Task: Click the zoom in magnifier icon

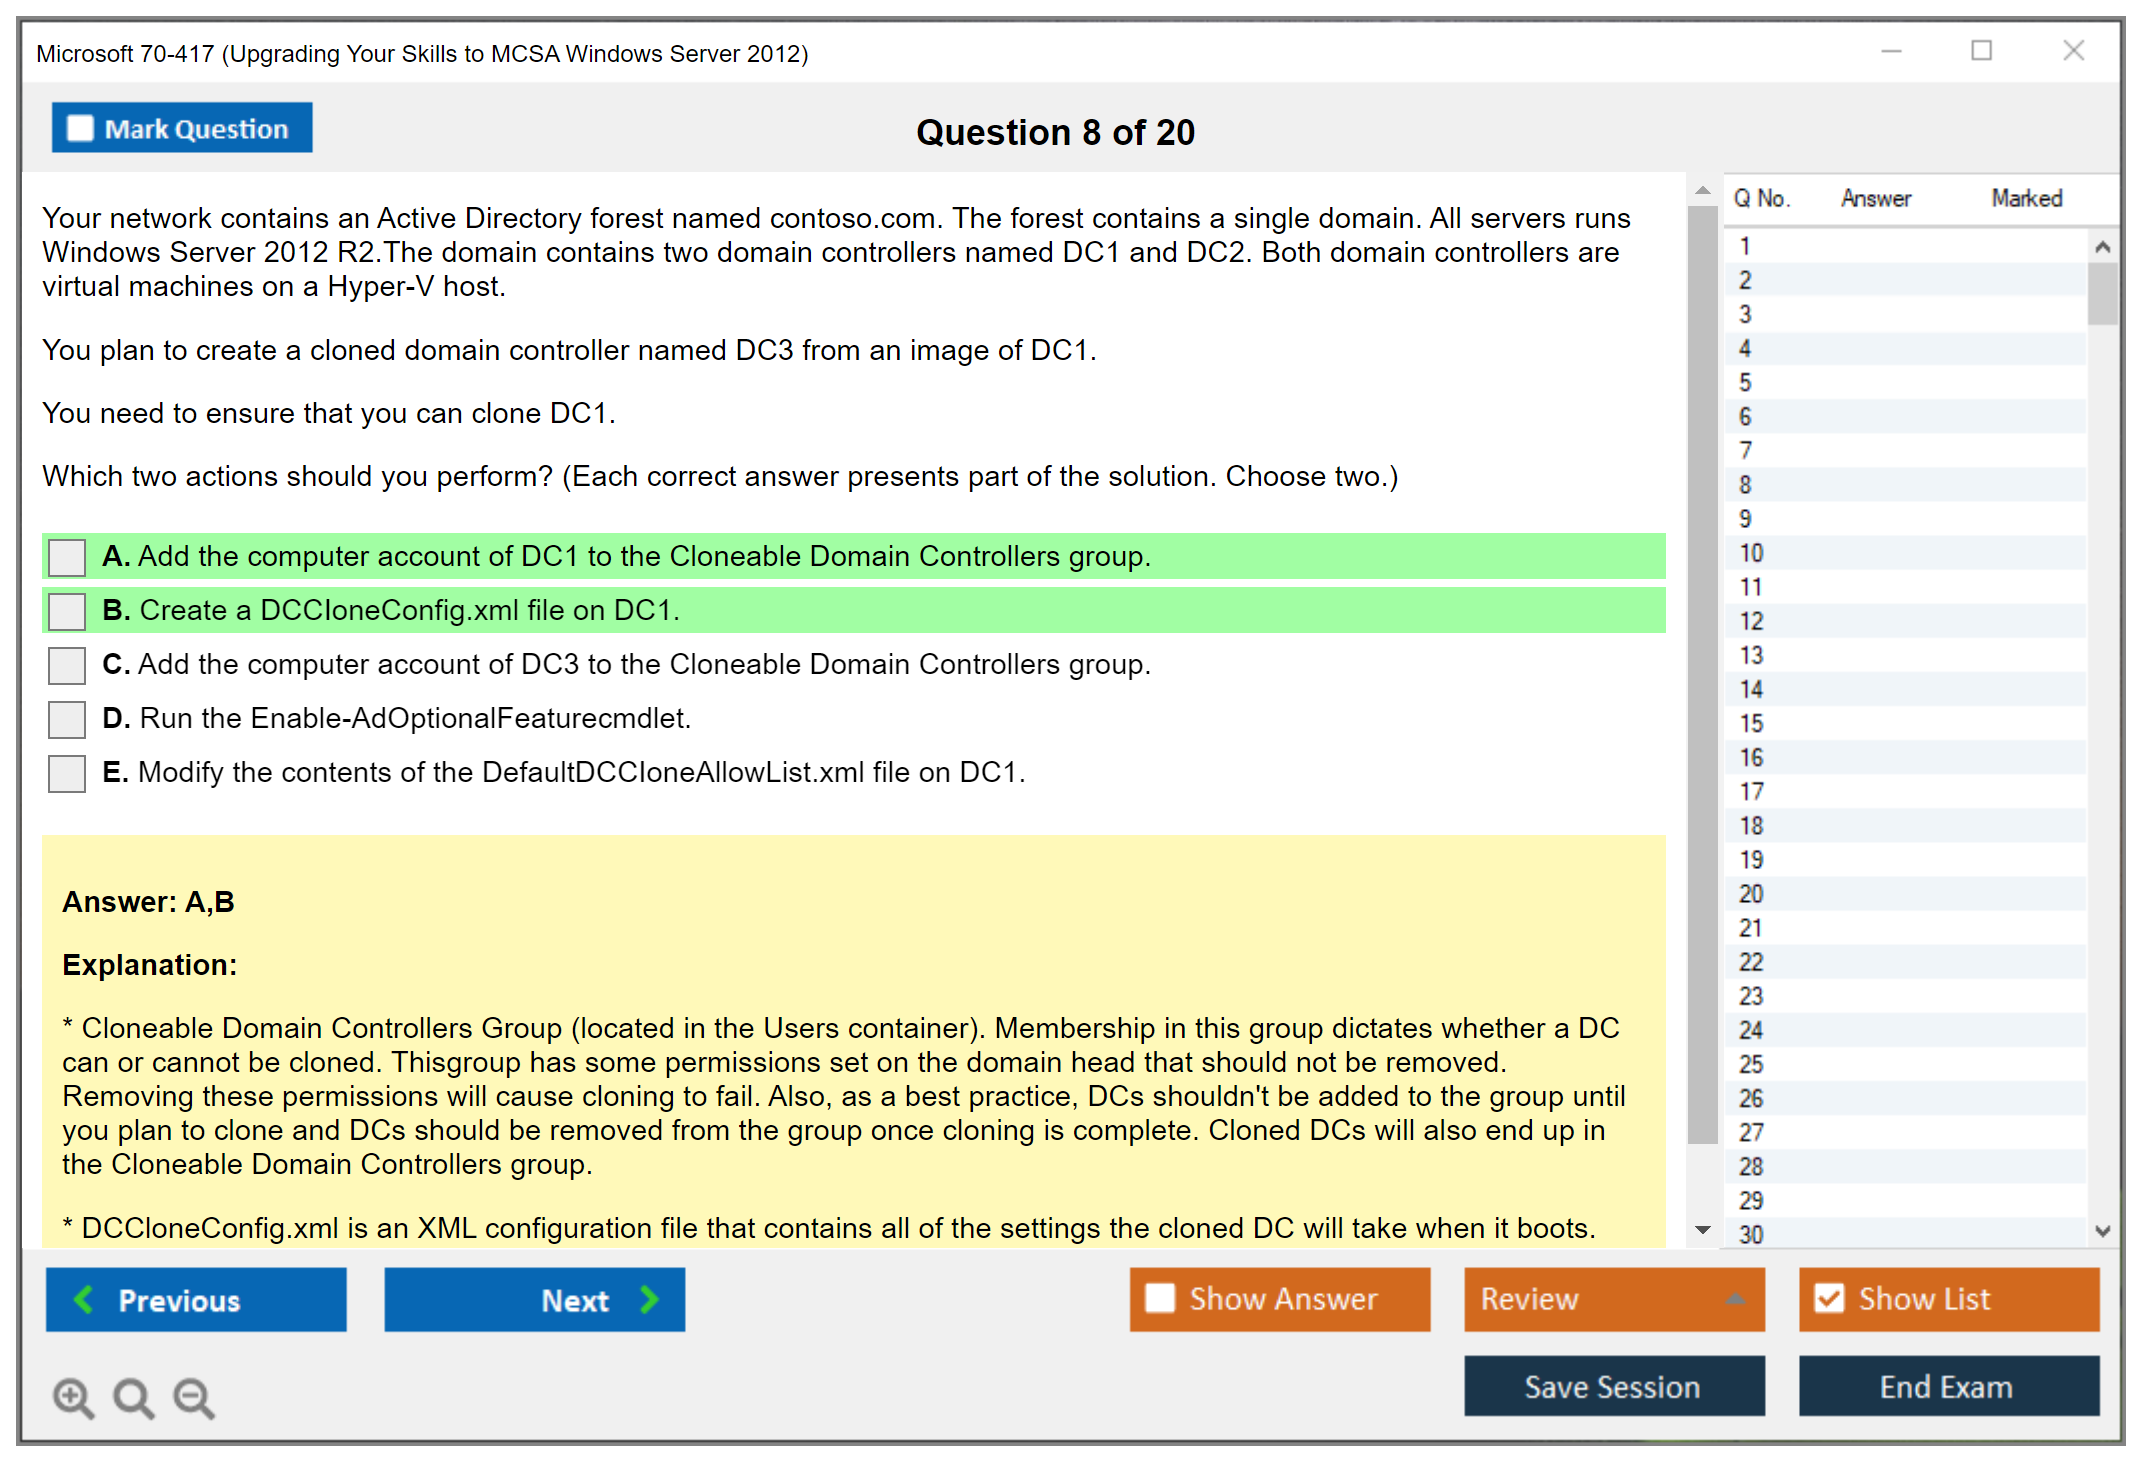Action: coord(73,1397)
